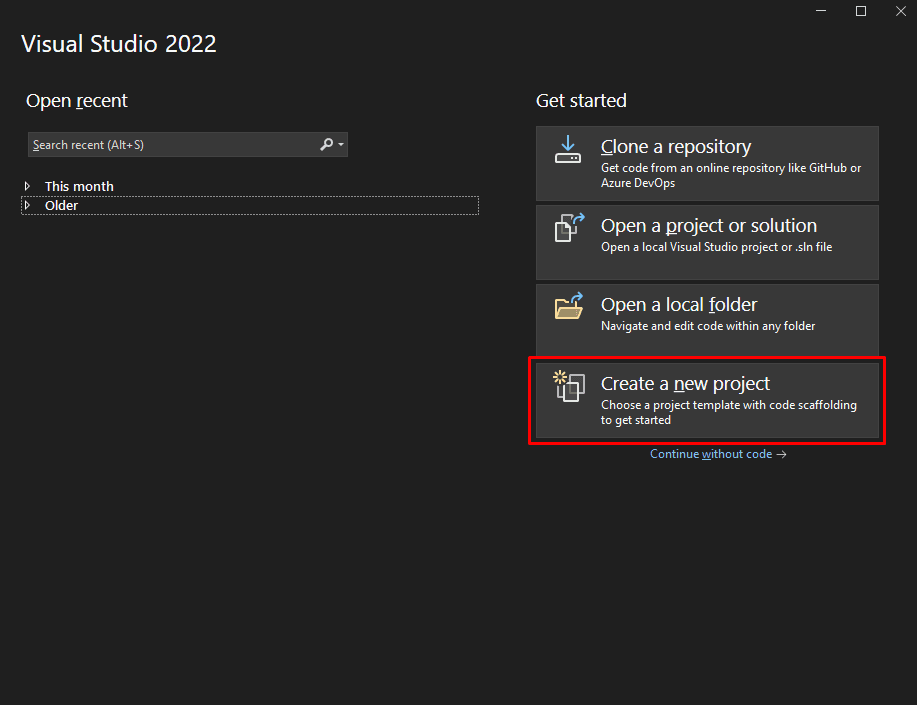Expand the Older group
The height and width of the screenshot is (705, 917).
pyautogui.click(x=27, y=205)
